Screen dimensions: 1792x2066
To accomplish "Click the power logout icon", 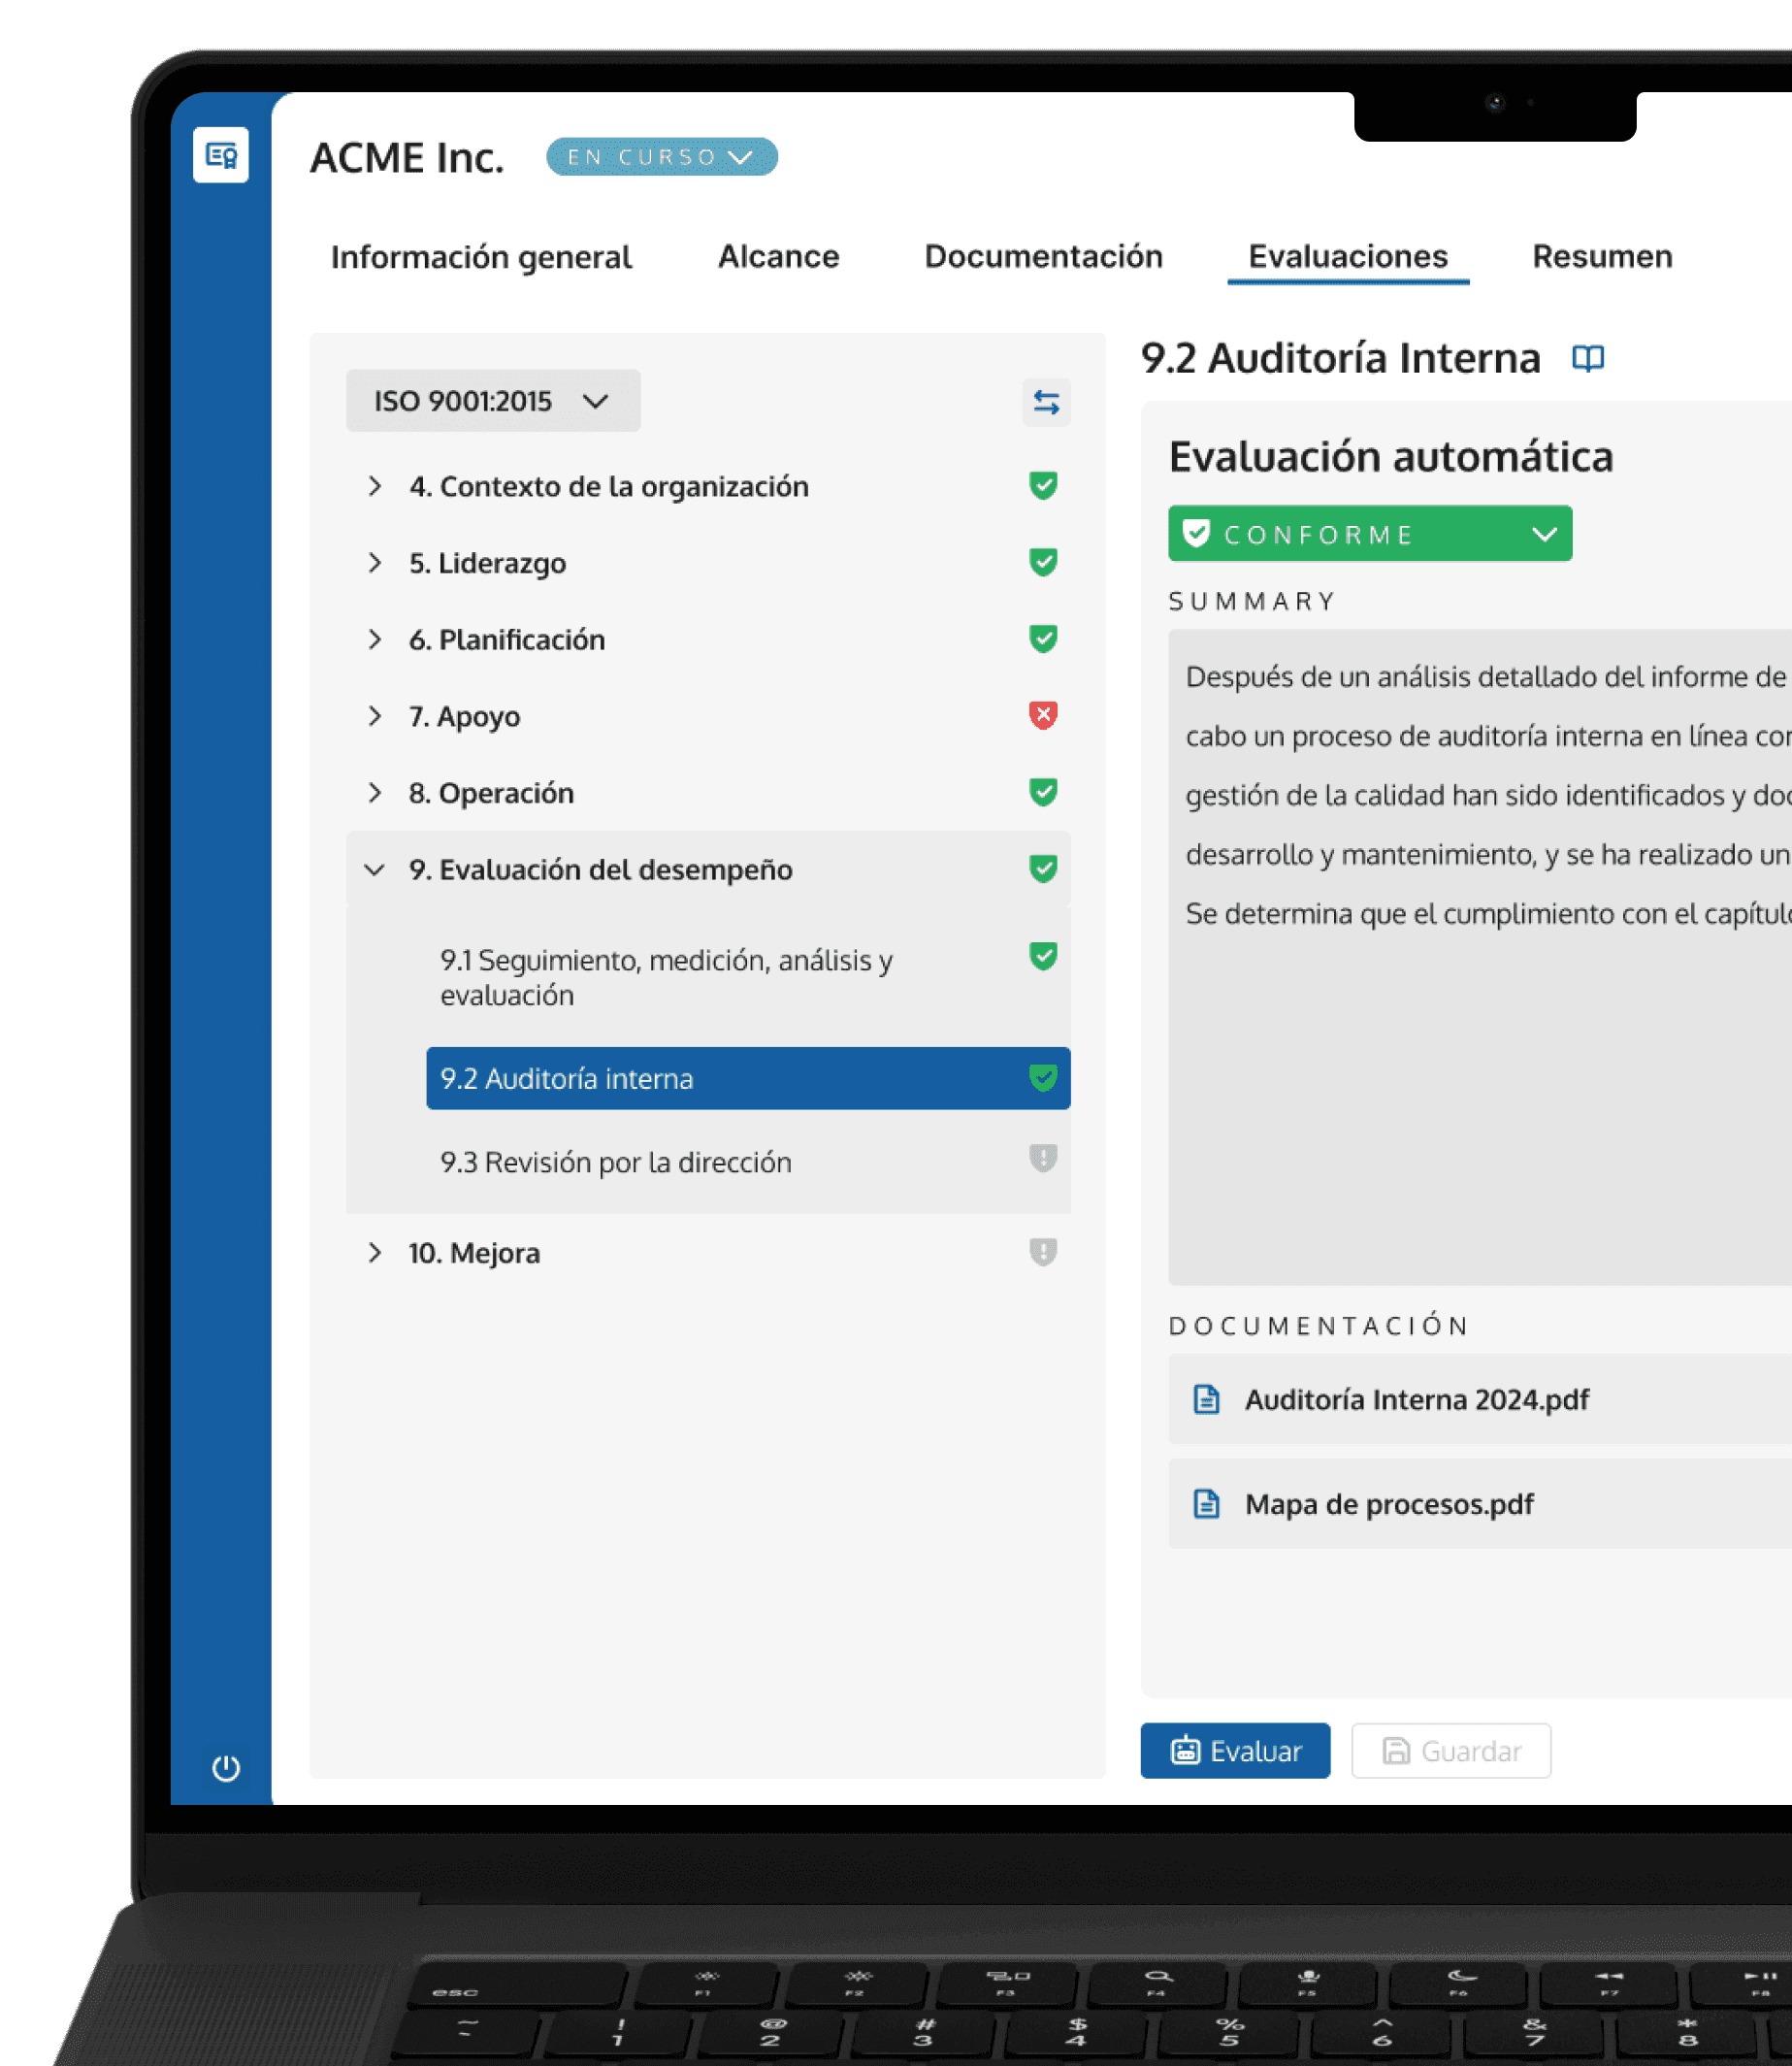I will [x=226, y=1768].
